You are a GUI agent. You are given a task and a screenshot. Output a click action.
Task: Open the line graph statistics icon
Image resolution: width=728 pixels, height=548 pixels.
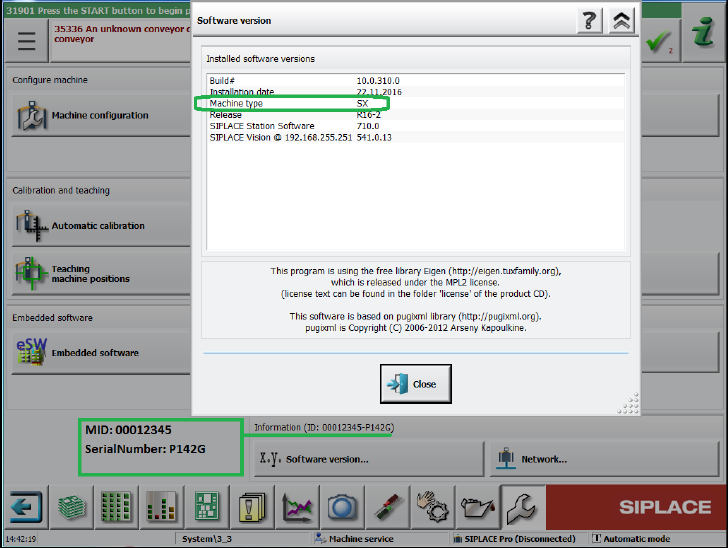click(x=297, y=507)
